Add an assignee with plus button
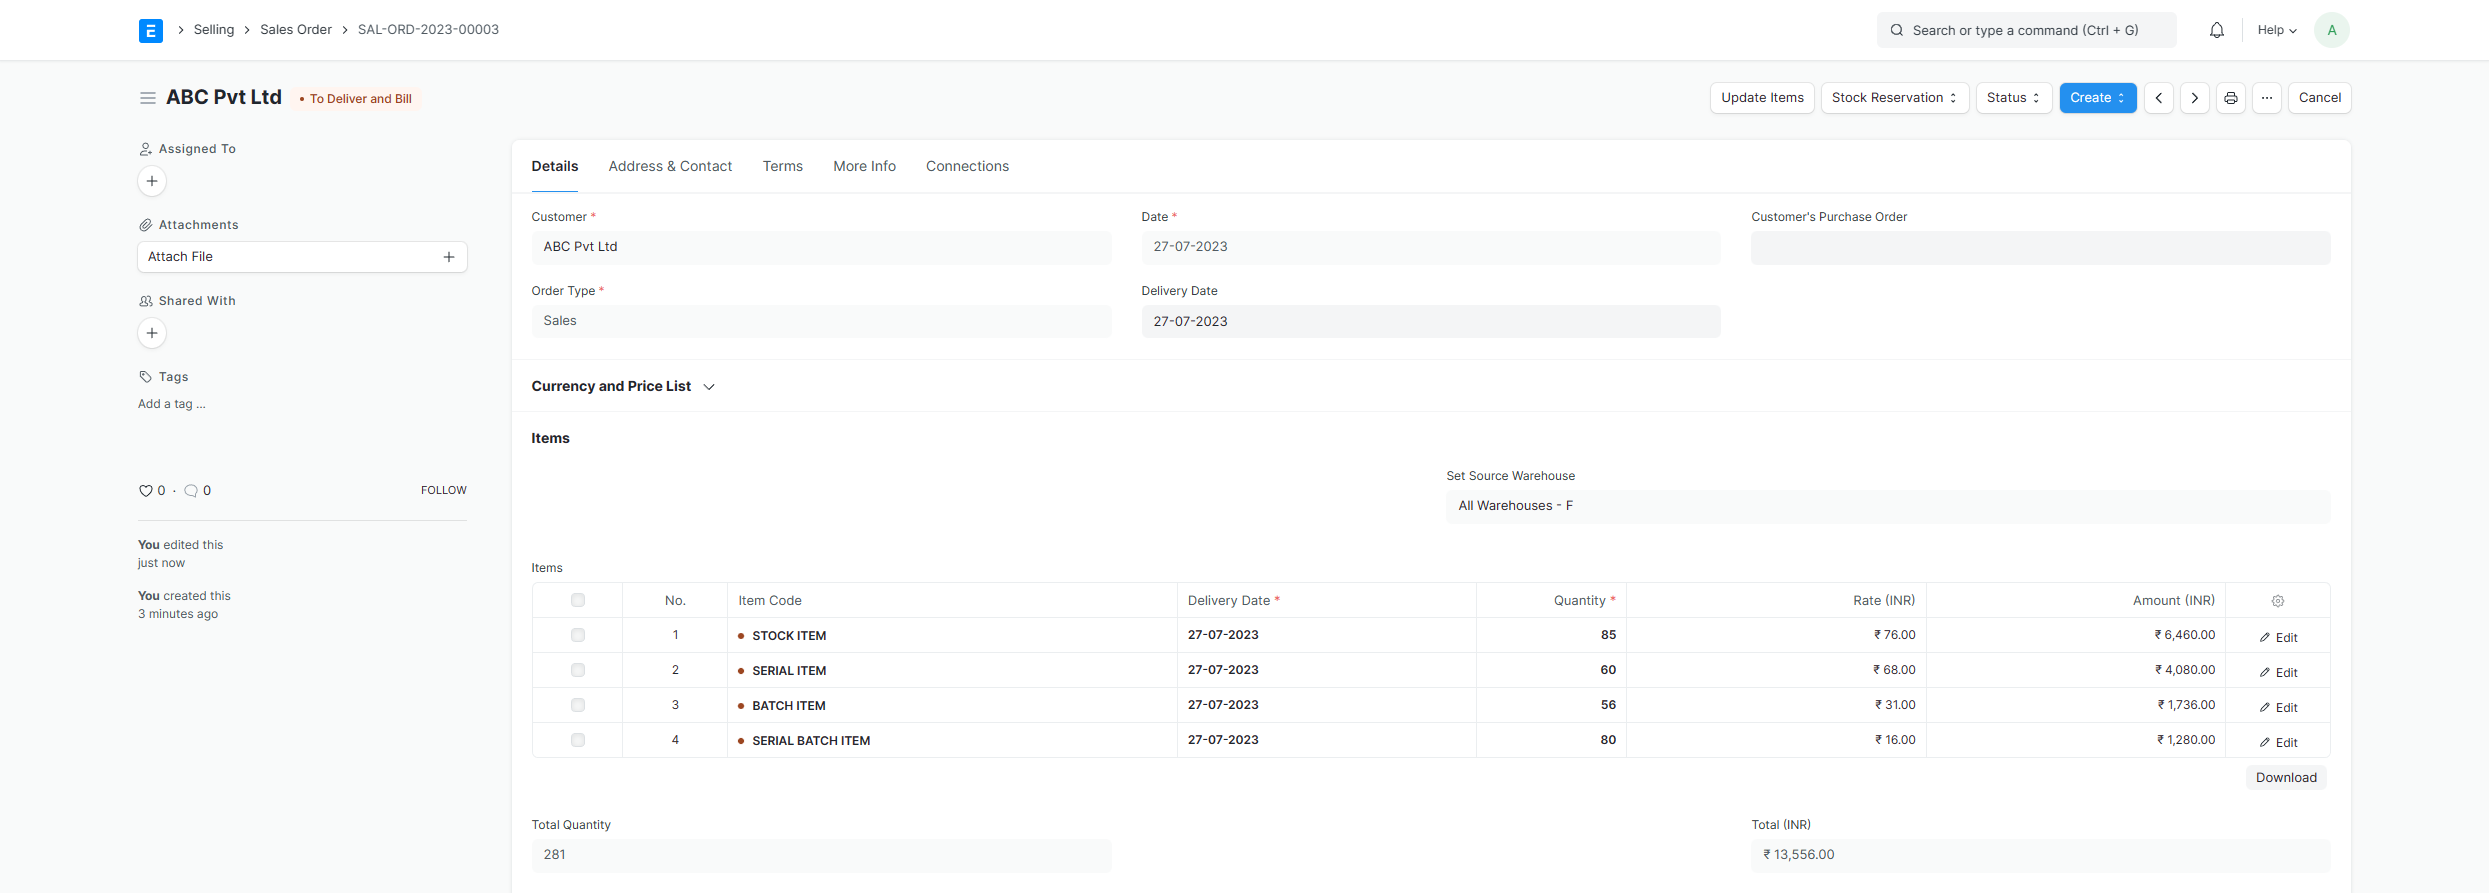This screenshot has height=893, width=2489. point(152,181)
